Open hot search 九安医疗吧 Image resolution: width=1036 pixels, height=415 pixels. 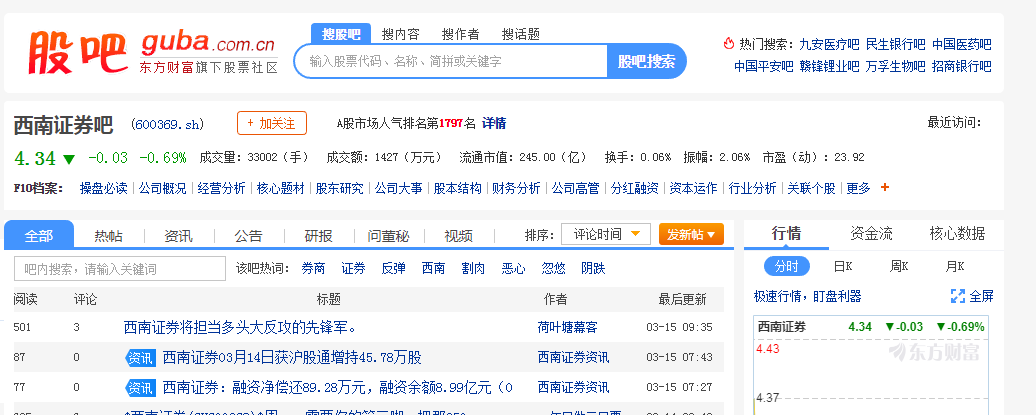[829, 44]
